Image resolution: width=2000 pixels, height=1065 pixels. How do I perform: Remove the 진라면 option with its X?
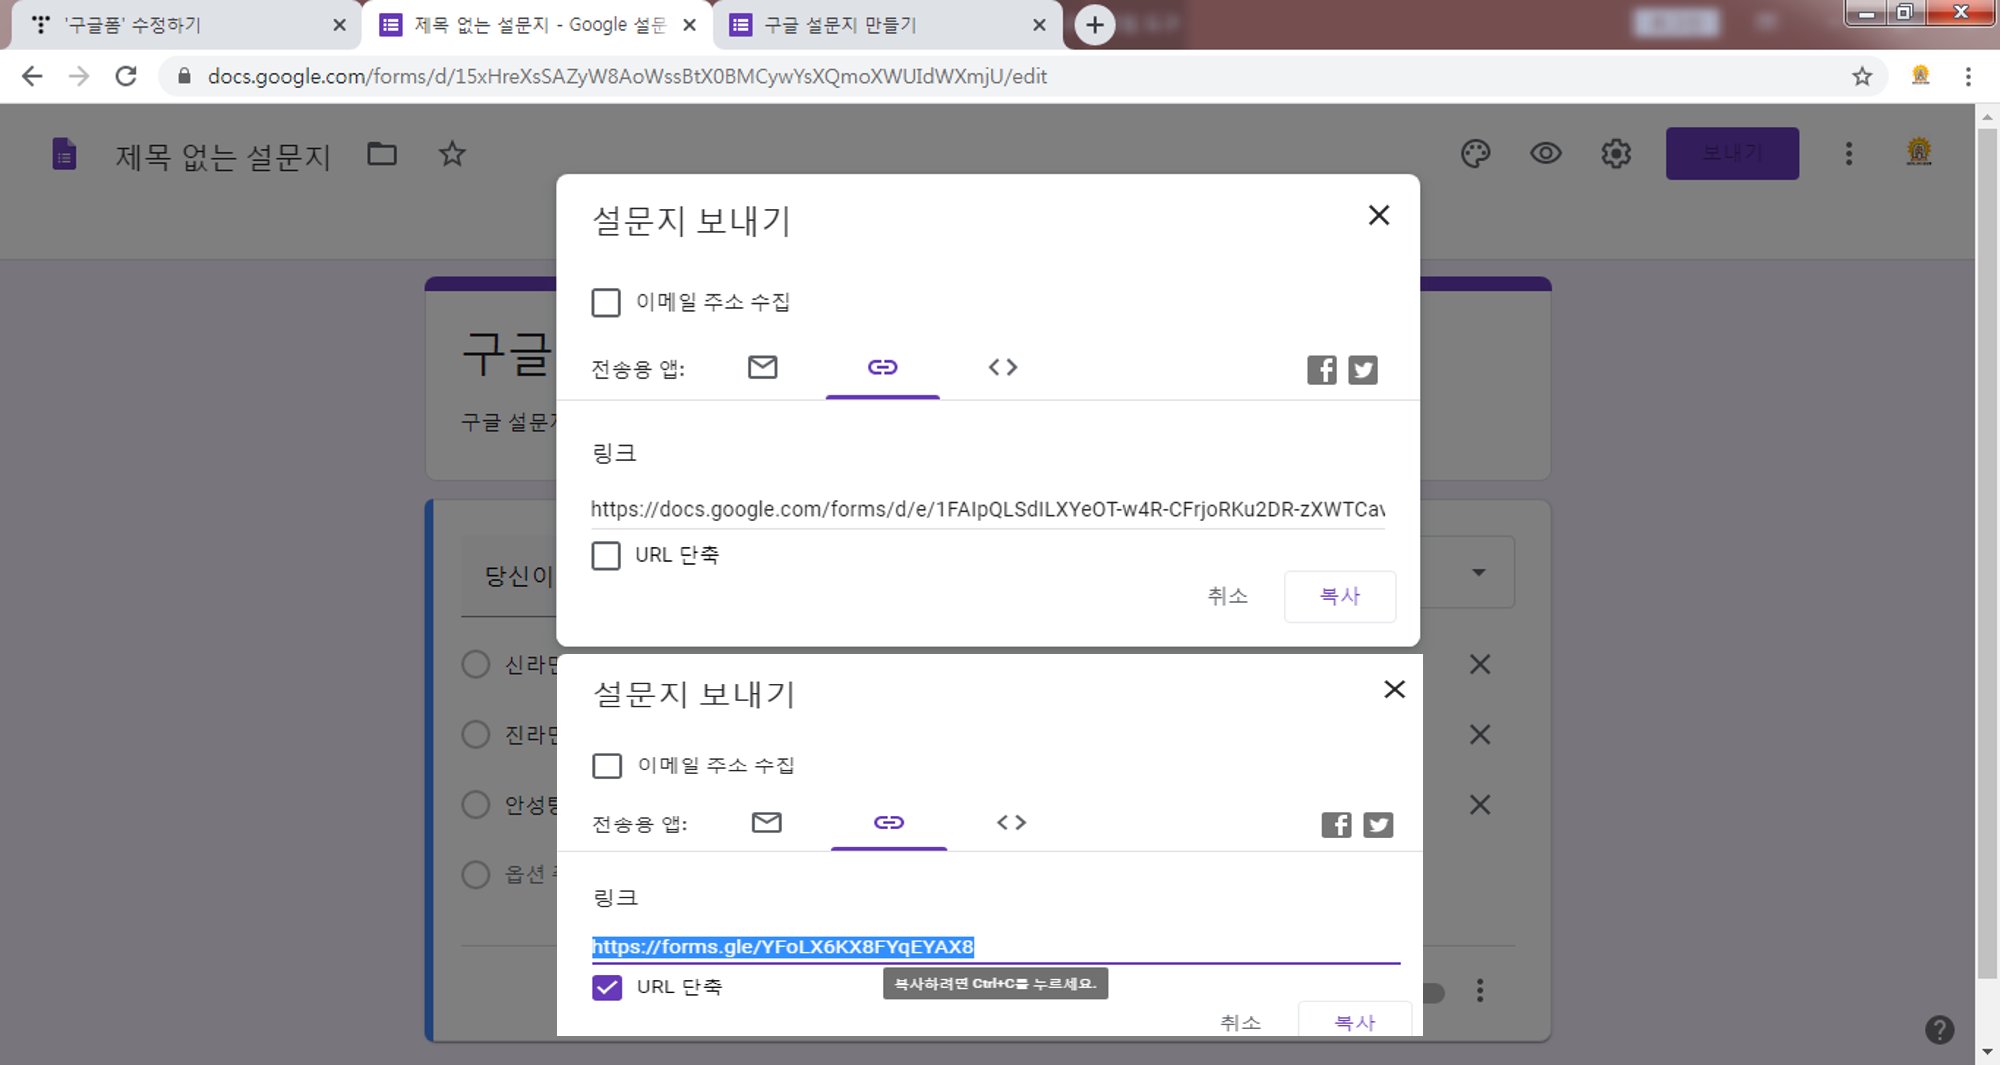coord(1480,735)
